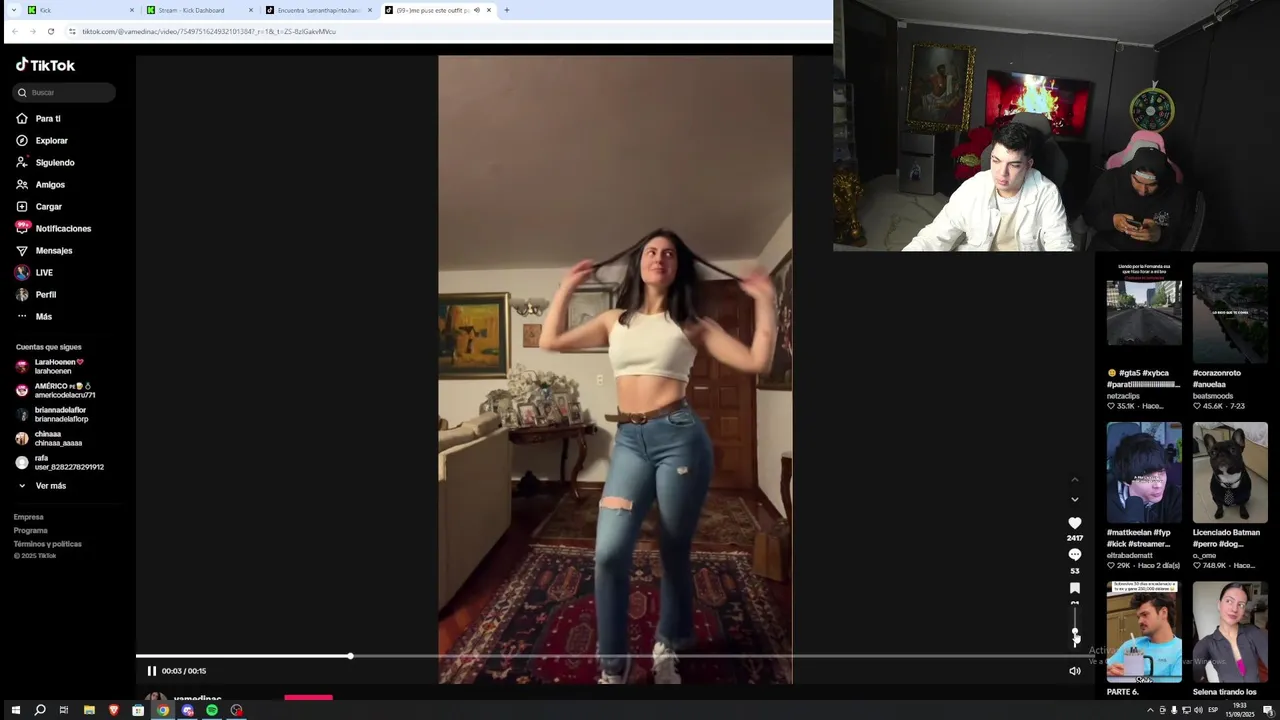Open the PARTE 6. recommended video
The height and width of the screenshot is (720, 1280).
[1144, 632]
